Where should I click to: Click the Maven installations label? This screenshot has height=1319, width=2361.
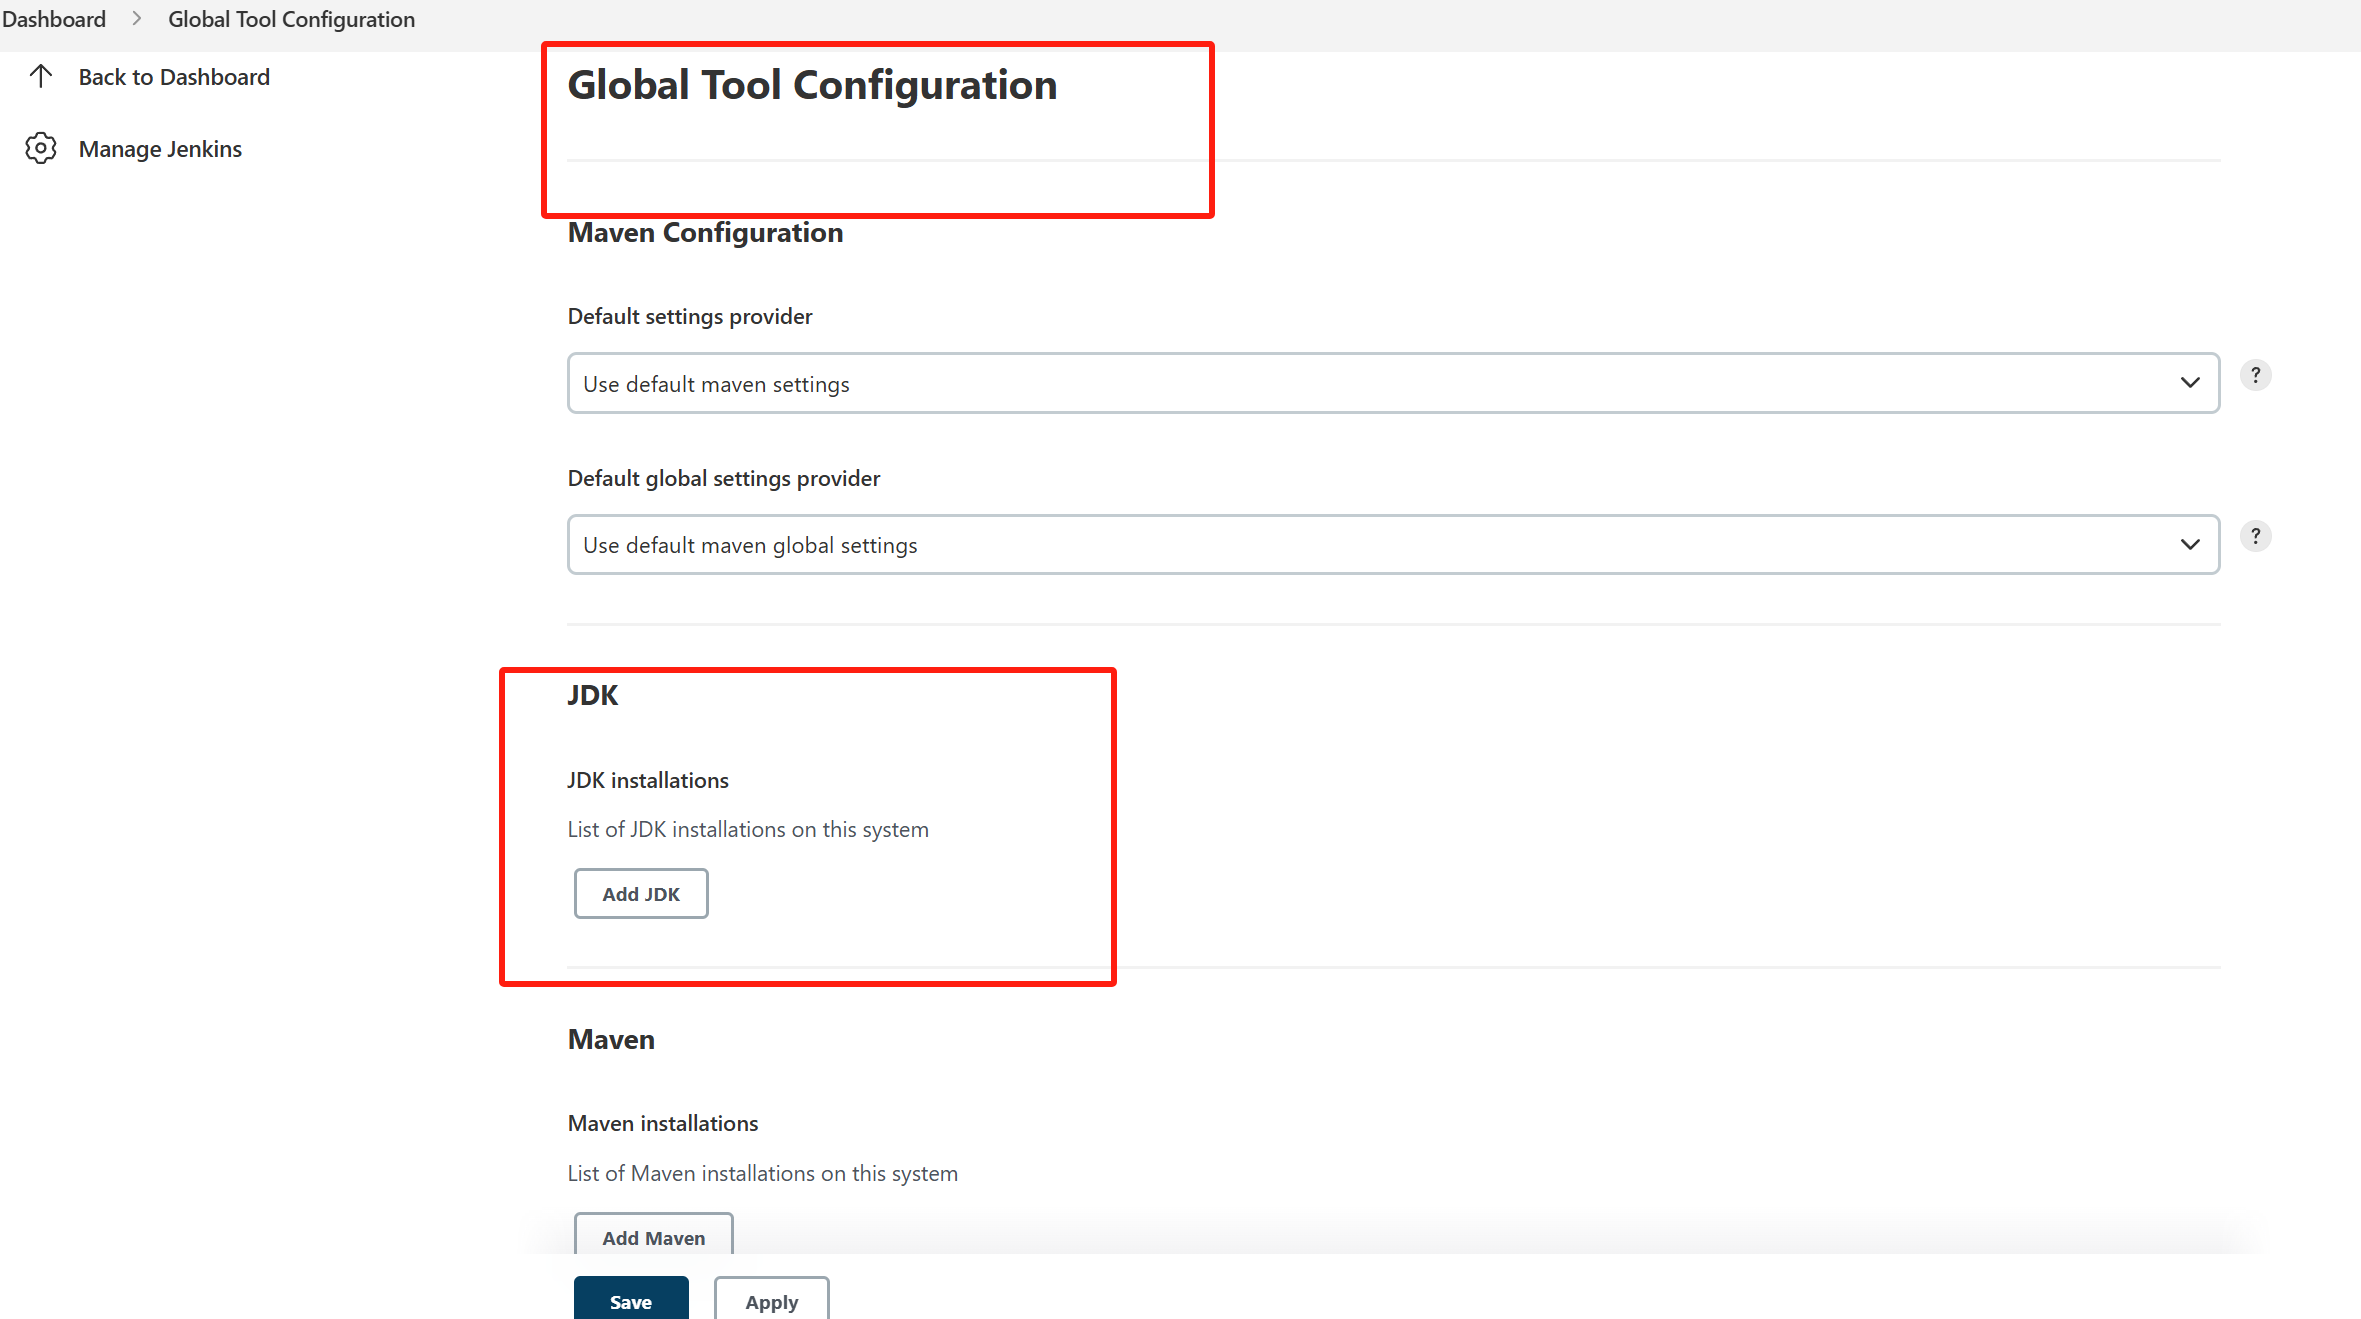pyautogui.click(x=663, y=1123)
